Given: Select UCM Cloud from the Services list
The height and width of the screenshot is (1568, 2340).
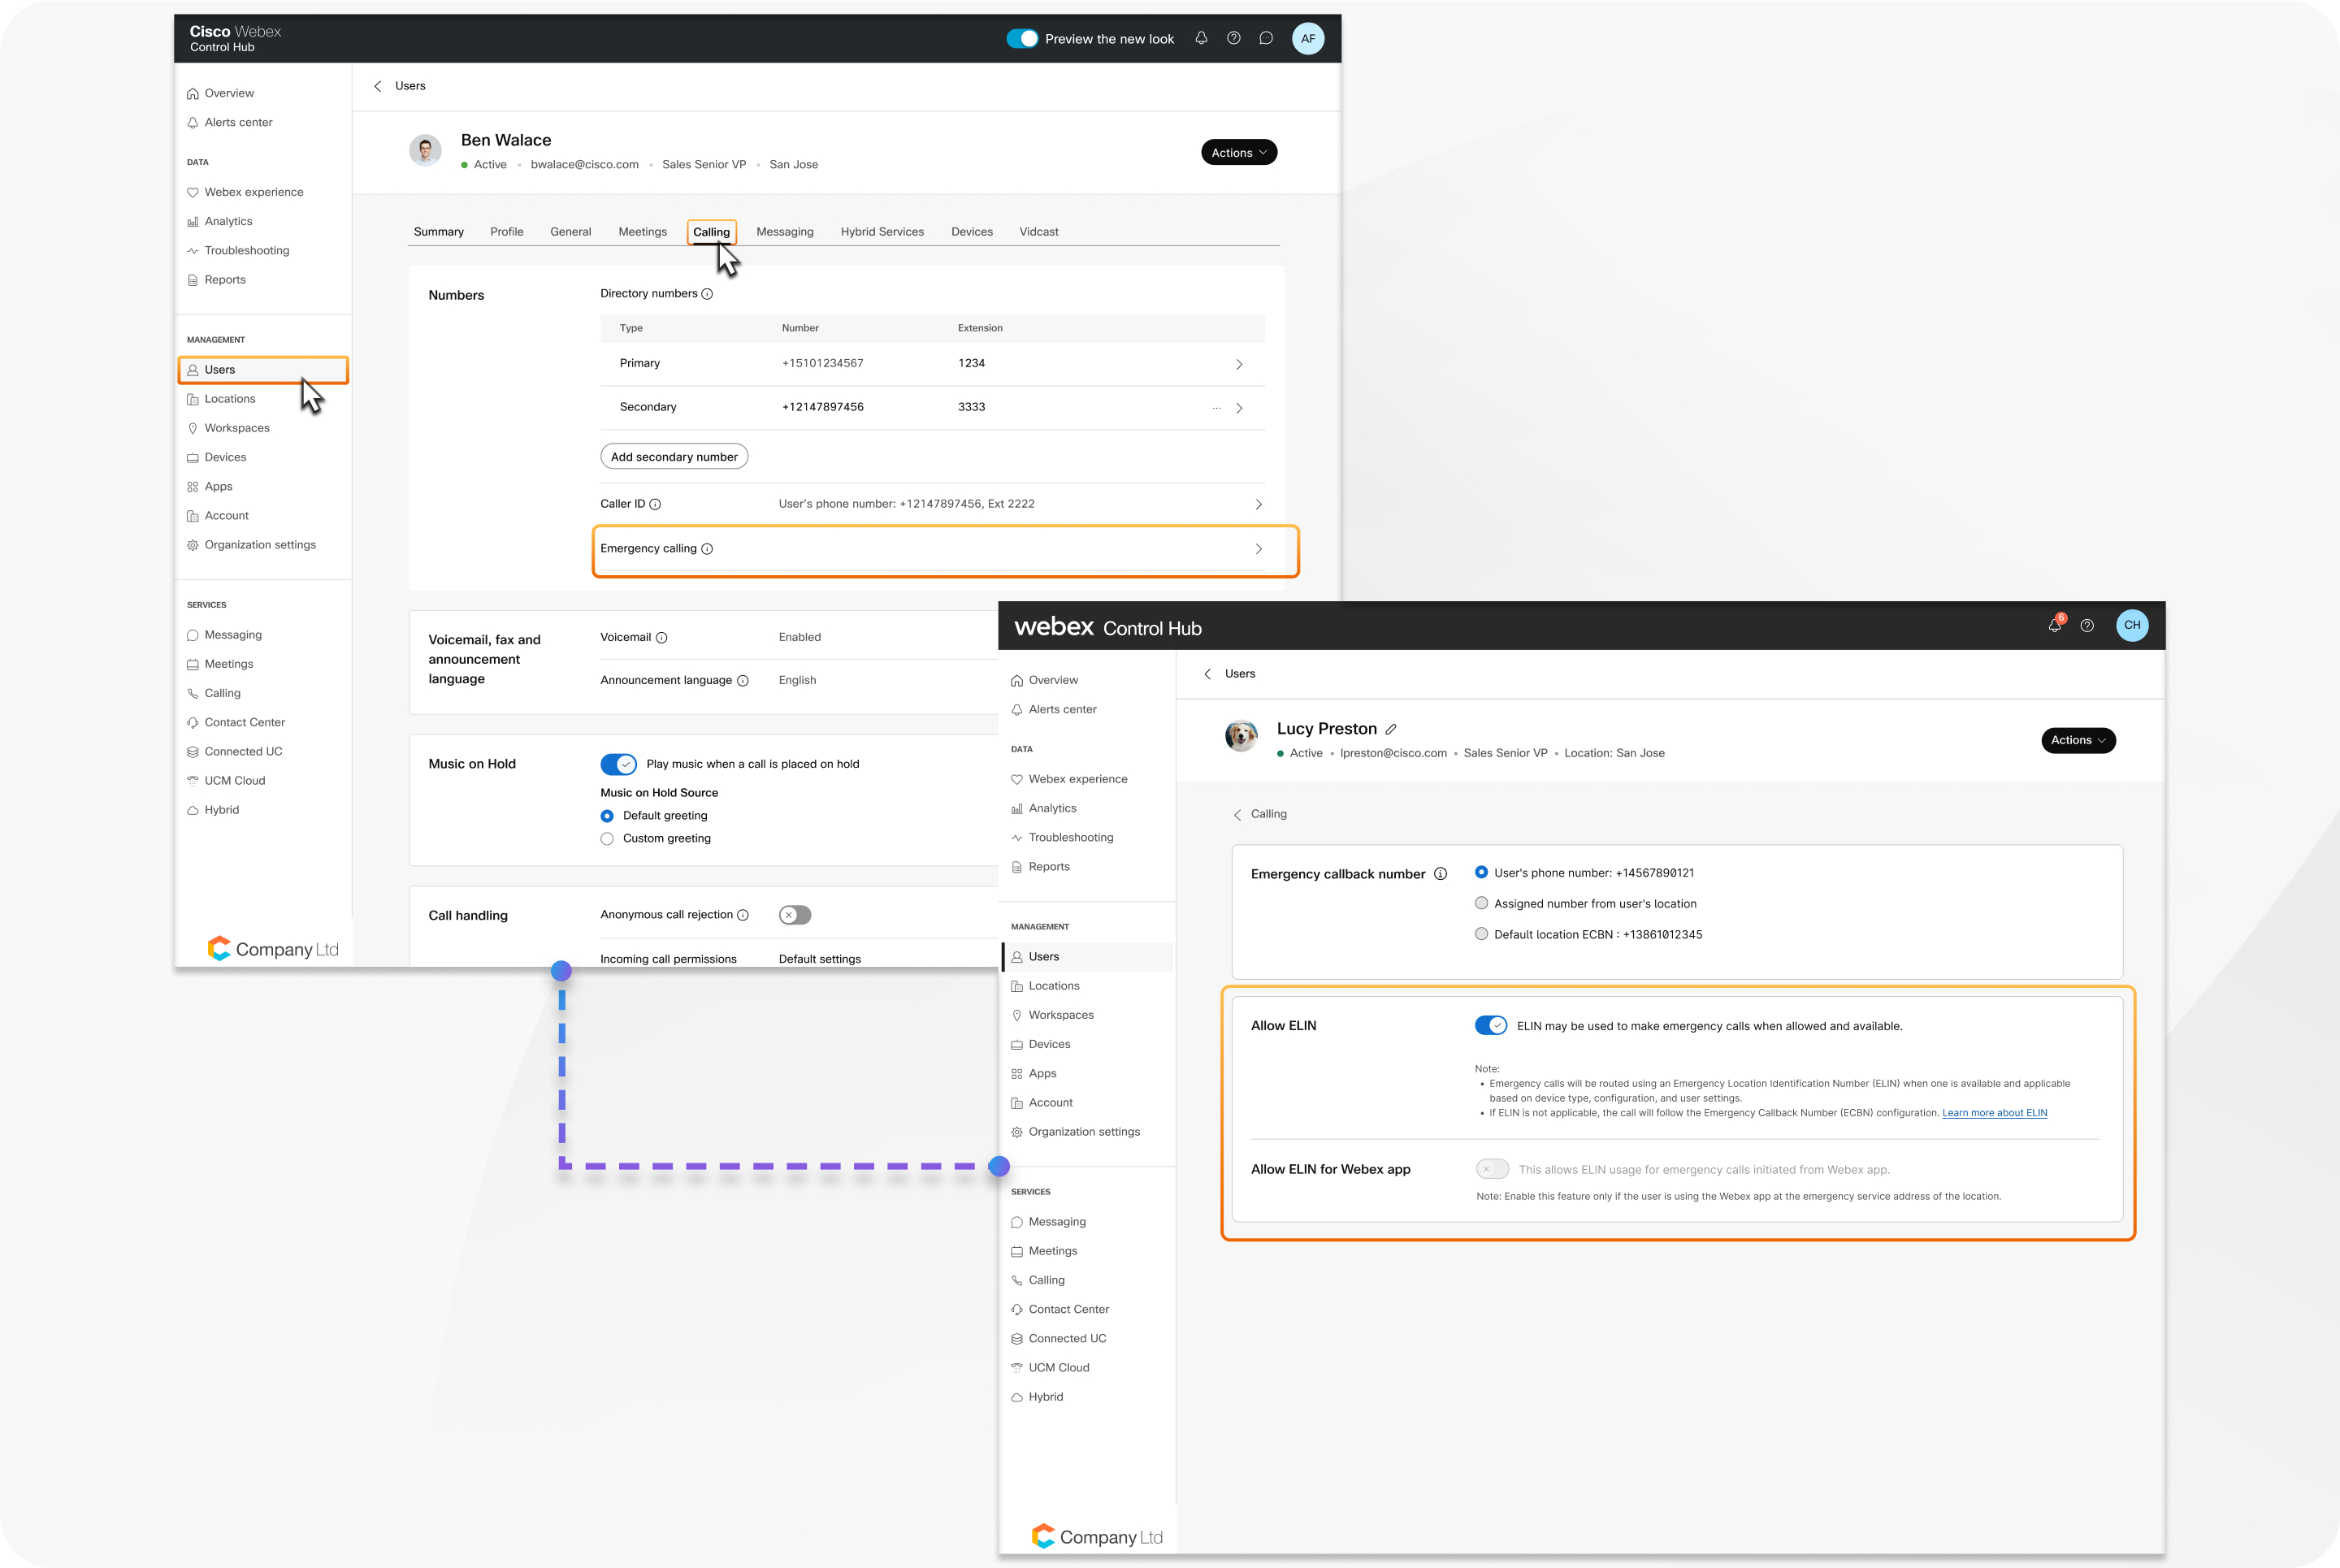Looking at the screenshot, I should coord(236,780).
